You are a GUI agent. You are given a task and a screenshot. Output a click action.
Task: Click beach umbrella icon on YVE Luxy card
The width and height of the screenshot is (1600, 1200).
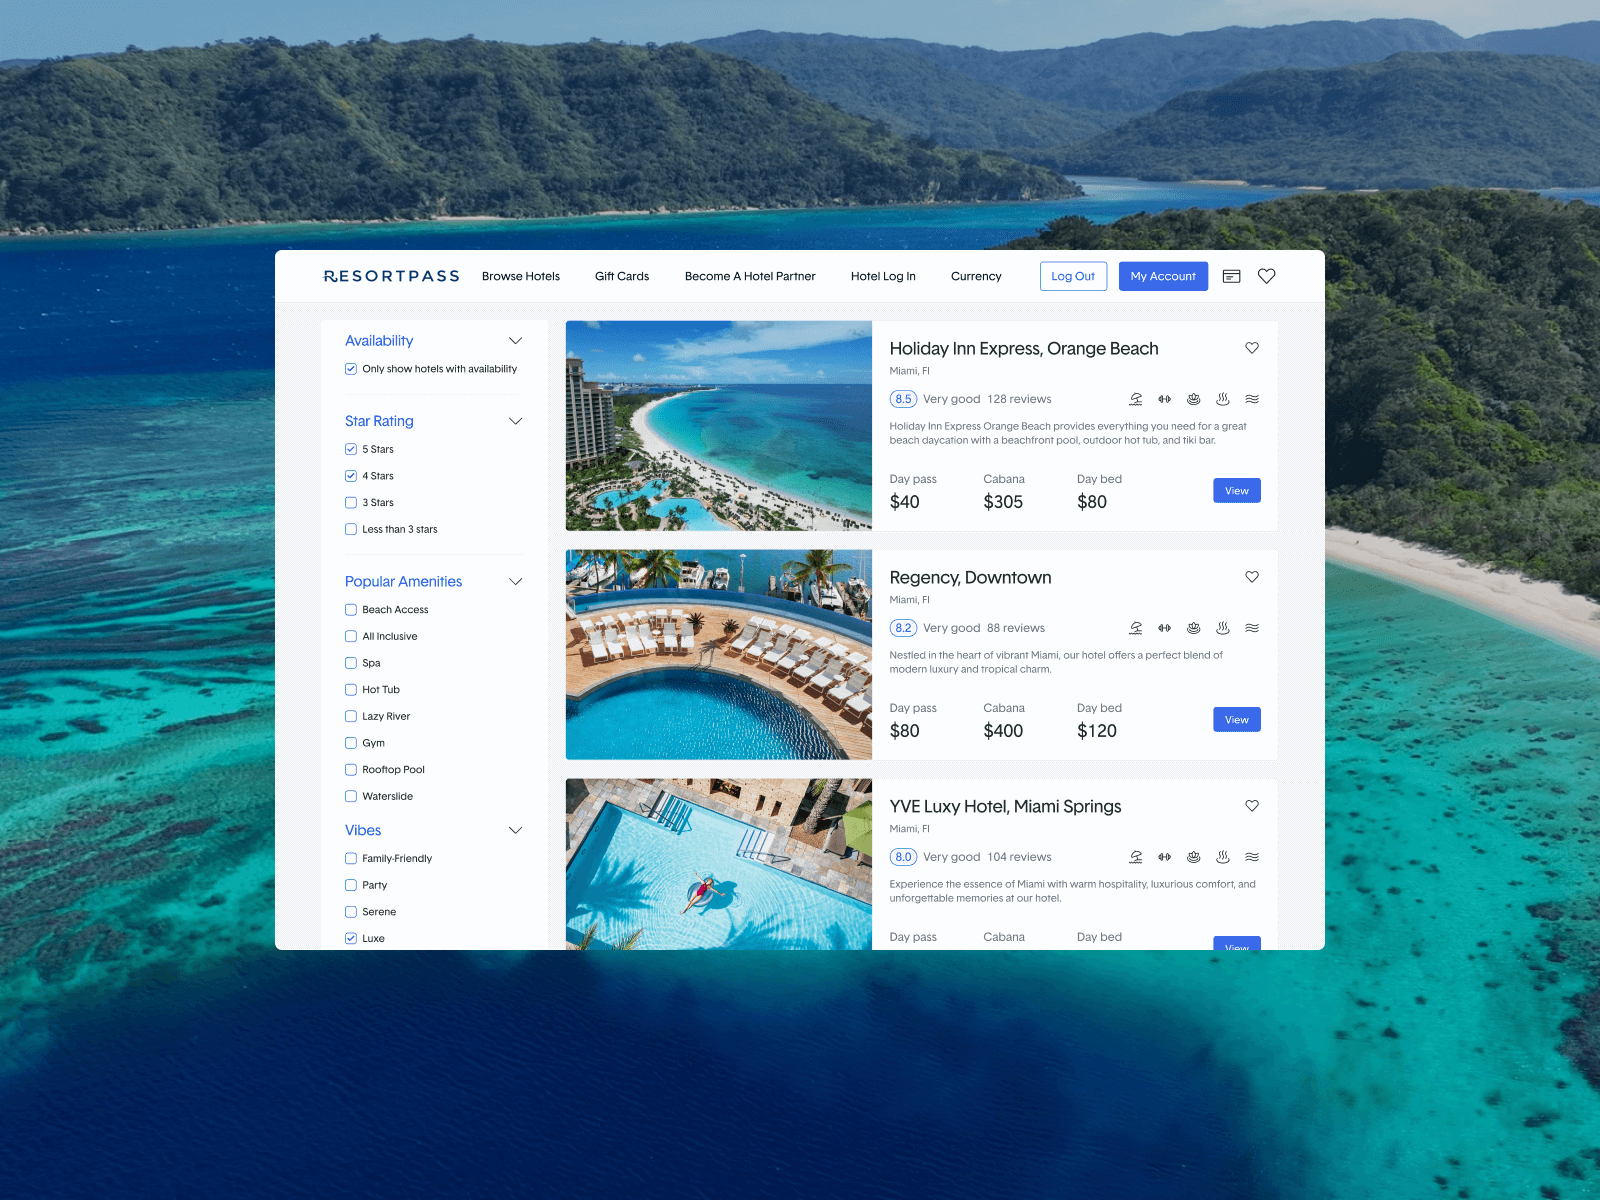coord(1136,857)
